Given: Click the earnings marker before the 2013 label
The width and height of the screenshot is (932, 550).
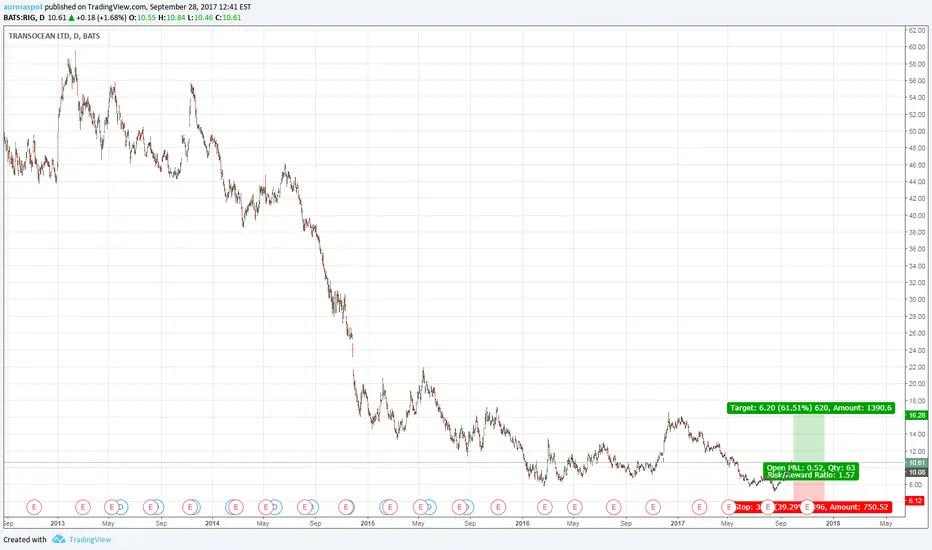Looking at the screenshot, I should point(34,507).
